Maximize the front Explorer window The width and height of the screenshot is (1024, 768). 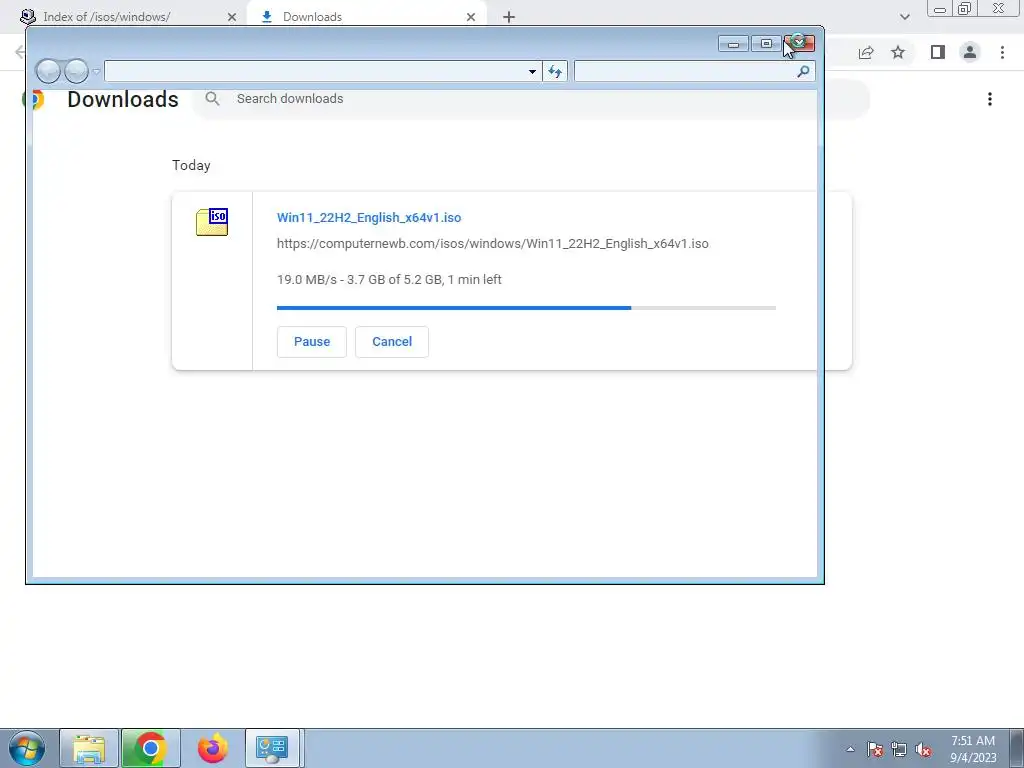766,44
